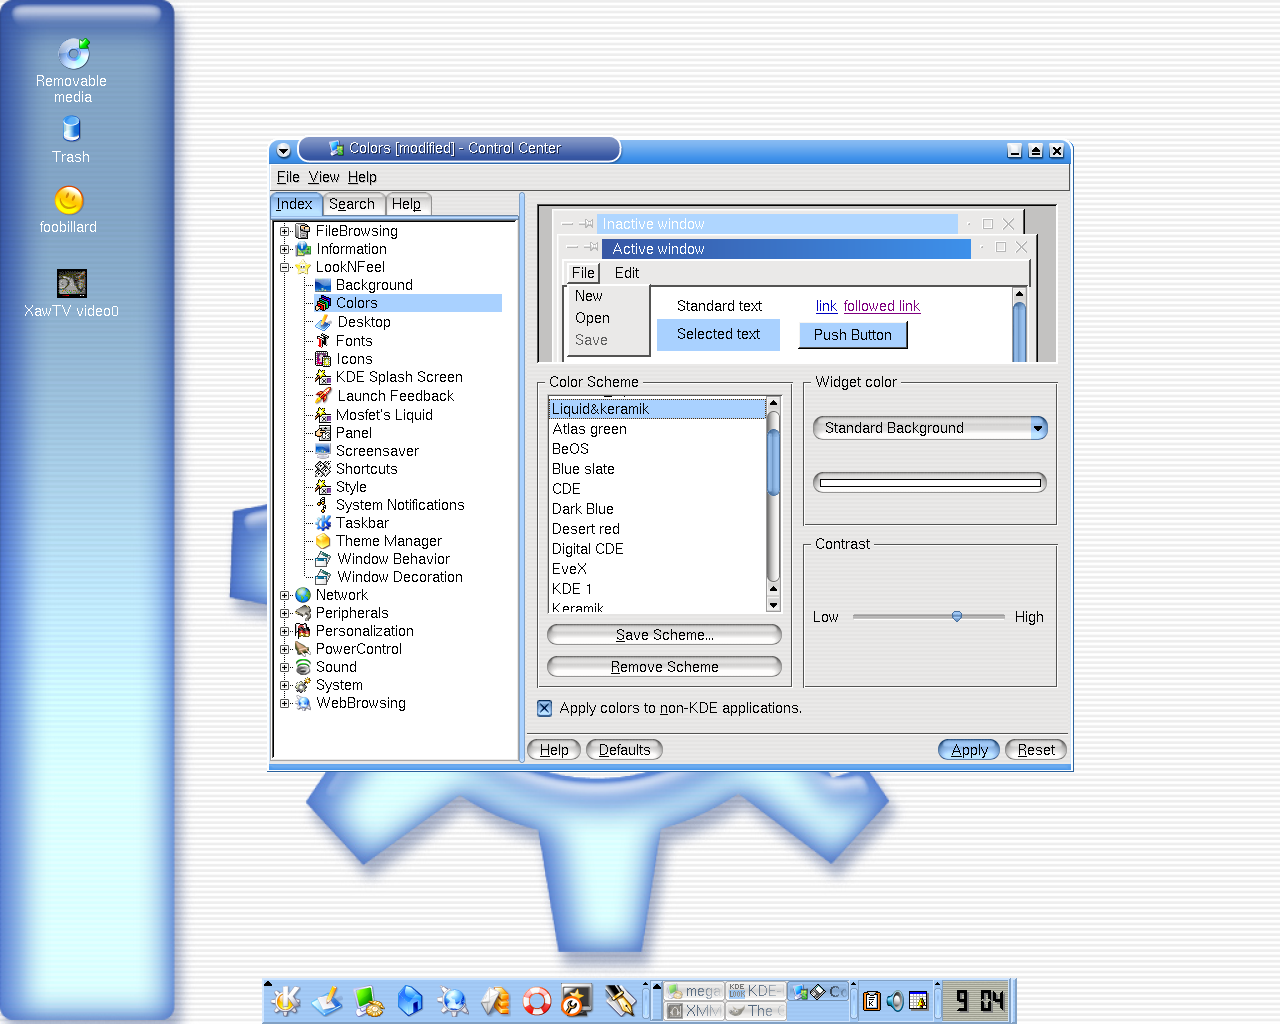This screenshot has width=1280, height=1024.
Task: Launch XawTV video0 desktop icon
Action: [71, 294]
